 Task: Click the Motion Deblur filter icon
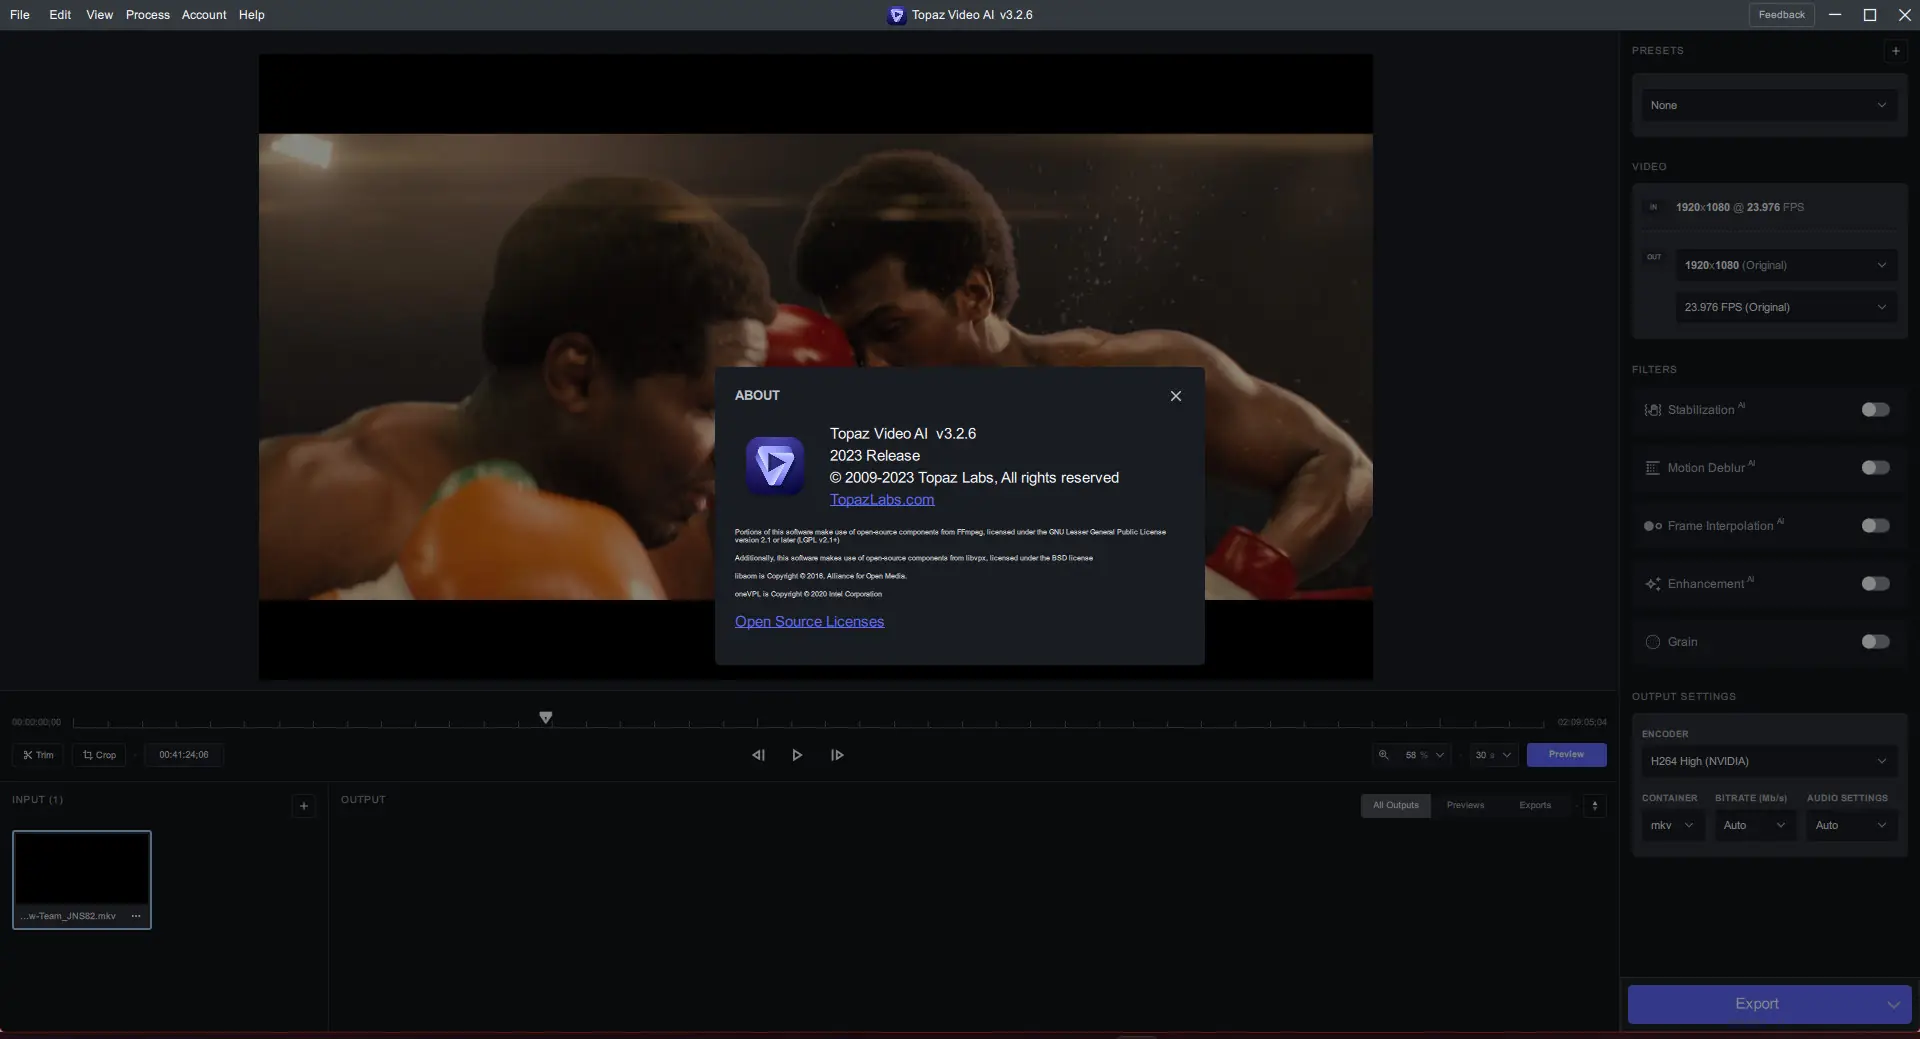tap(1653, 468)
